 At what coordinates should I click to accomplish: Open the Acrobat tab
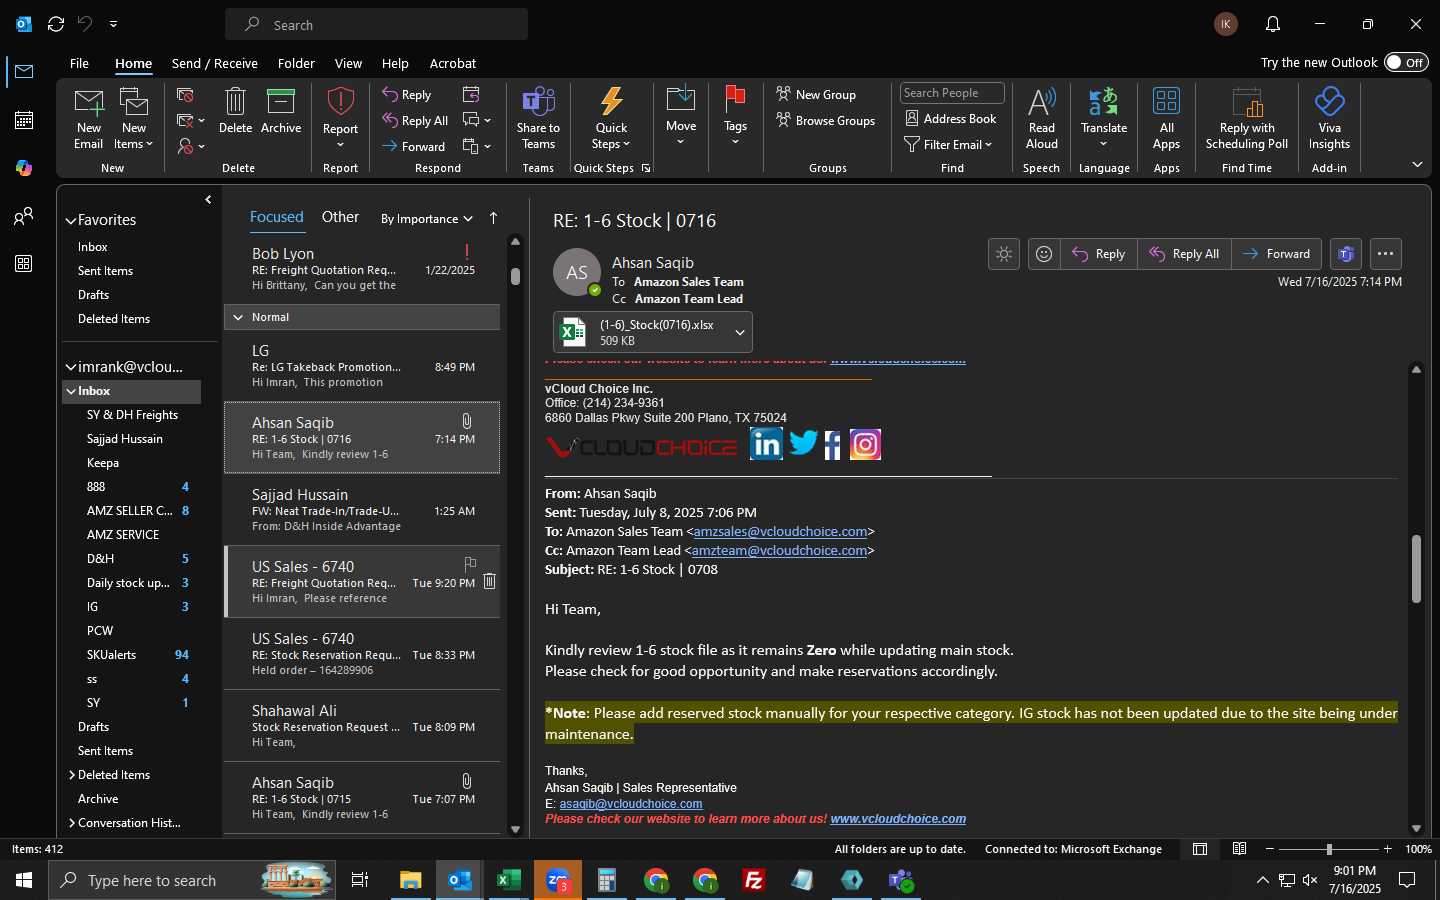pos(453,63)
